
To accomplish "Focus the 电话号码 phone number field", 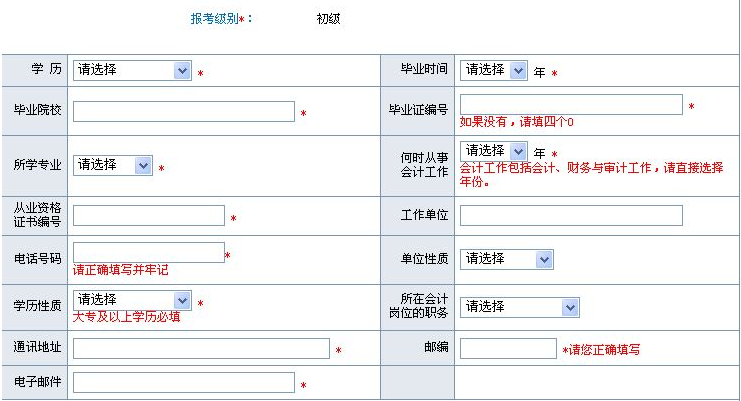I will point(149,252).
